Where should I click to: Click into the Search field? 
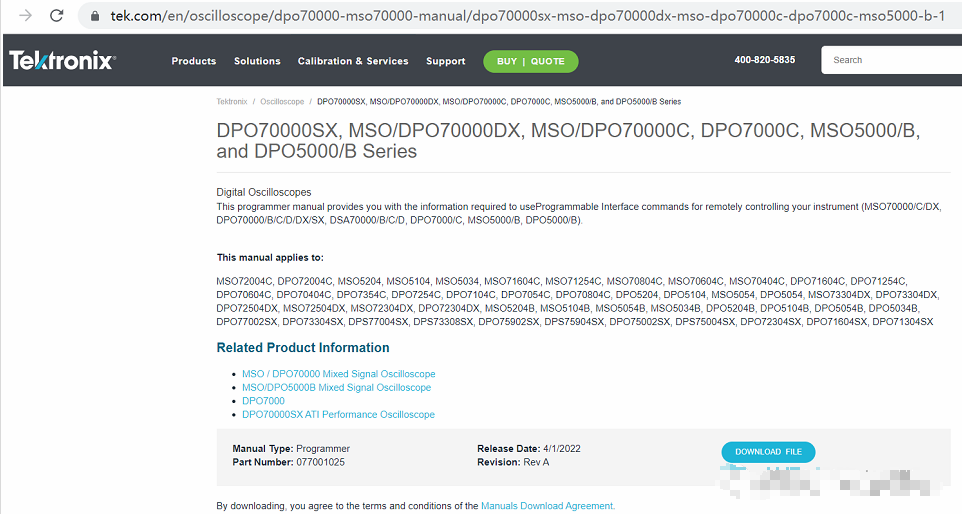pyautogui.click(x=891, y=60)
